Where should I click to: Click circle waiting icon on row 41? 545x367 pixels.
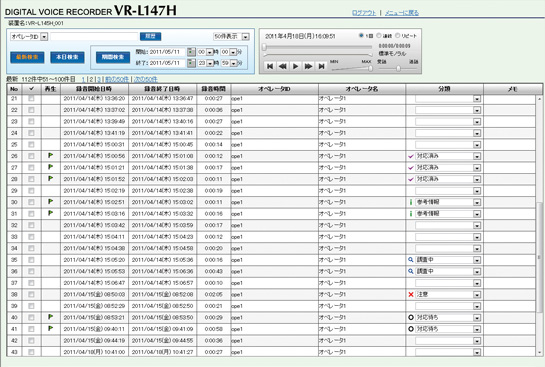point(411,329)
